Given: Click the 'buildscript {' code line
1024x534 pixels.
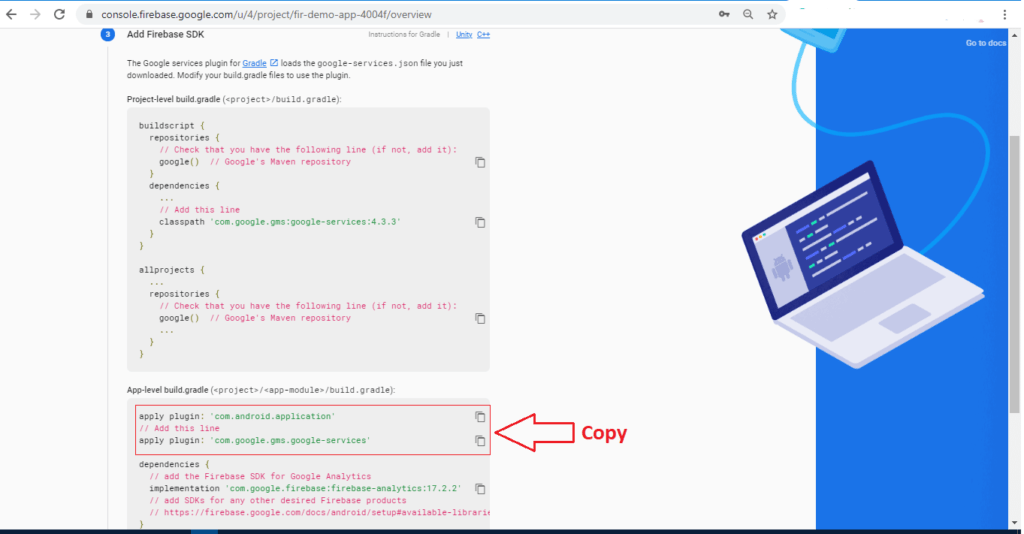Looking at the screenshot, I should pos(171,125).
